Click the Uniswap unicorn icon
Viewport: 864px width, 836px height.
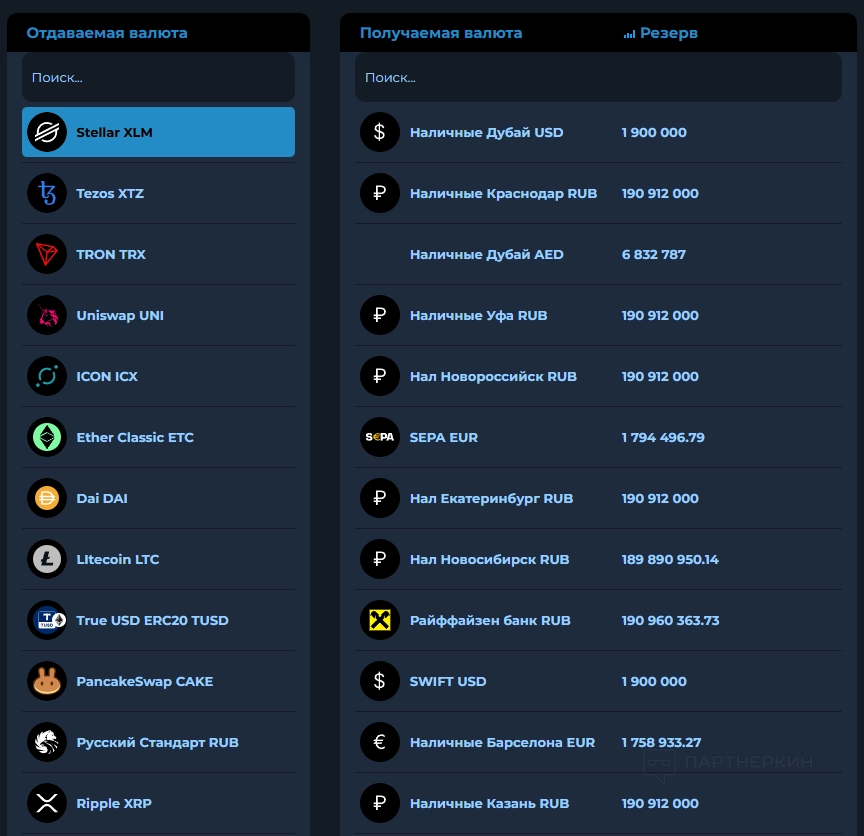47,315
